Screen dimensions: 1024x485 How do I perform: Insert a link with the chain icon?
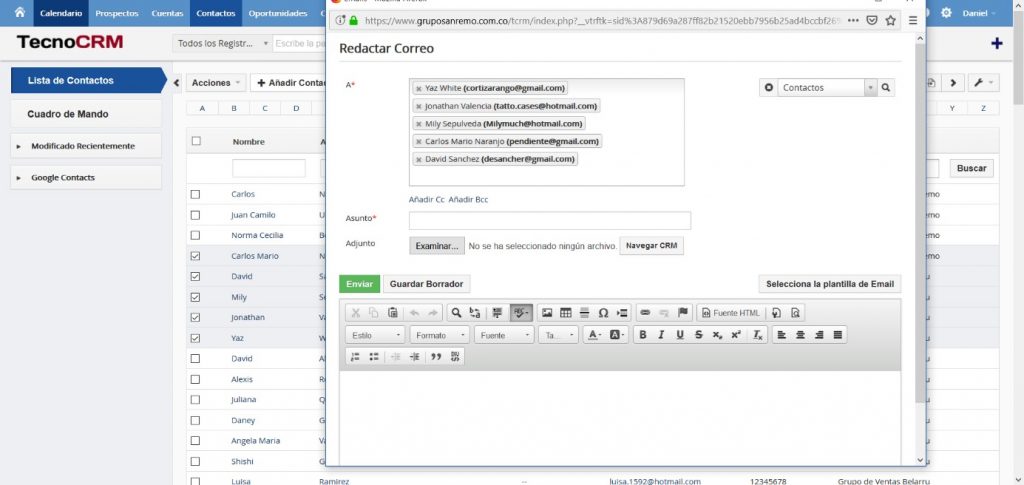click(645, 313)
